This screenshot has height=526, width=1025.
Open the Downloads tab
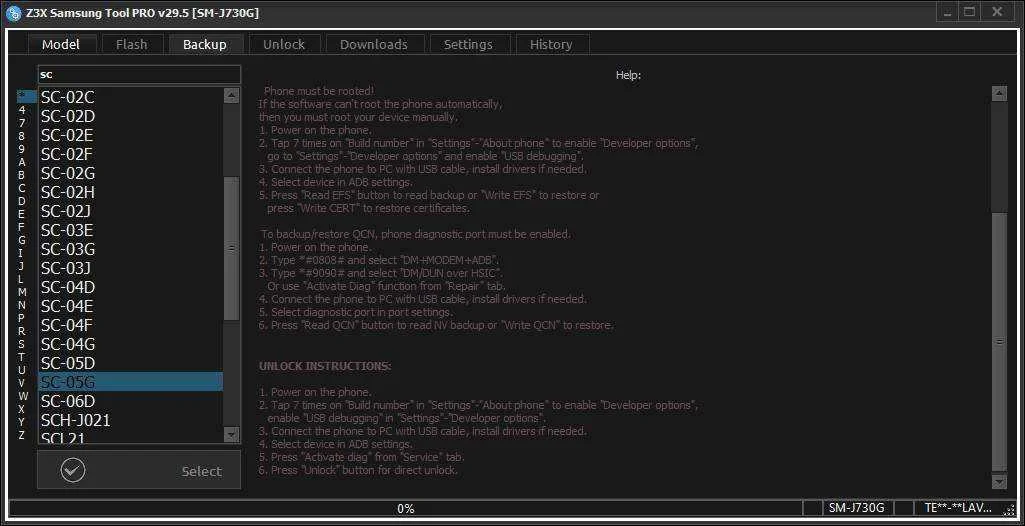pos(374,44)
